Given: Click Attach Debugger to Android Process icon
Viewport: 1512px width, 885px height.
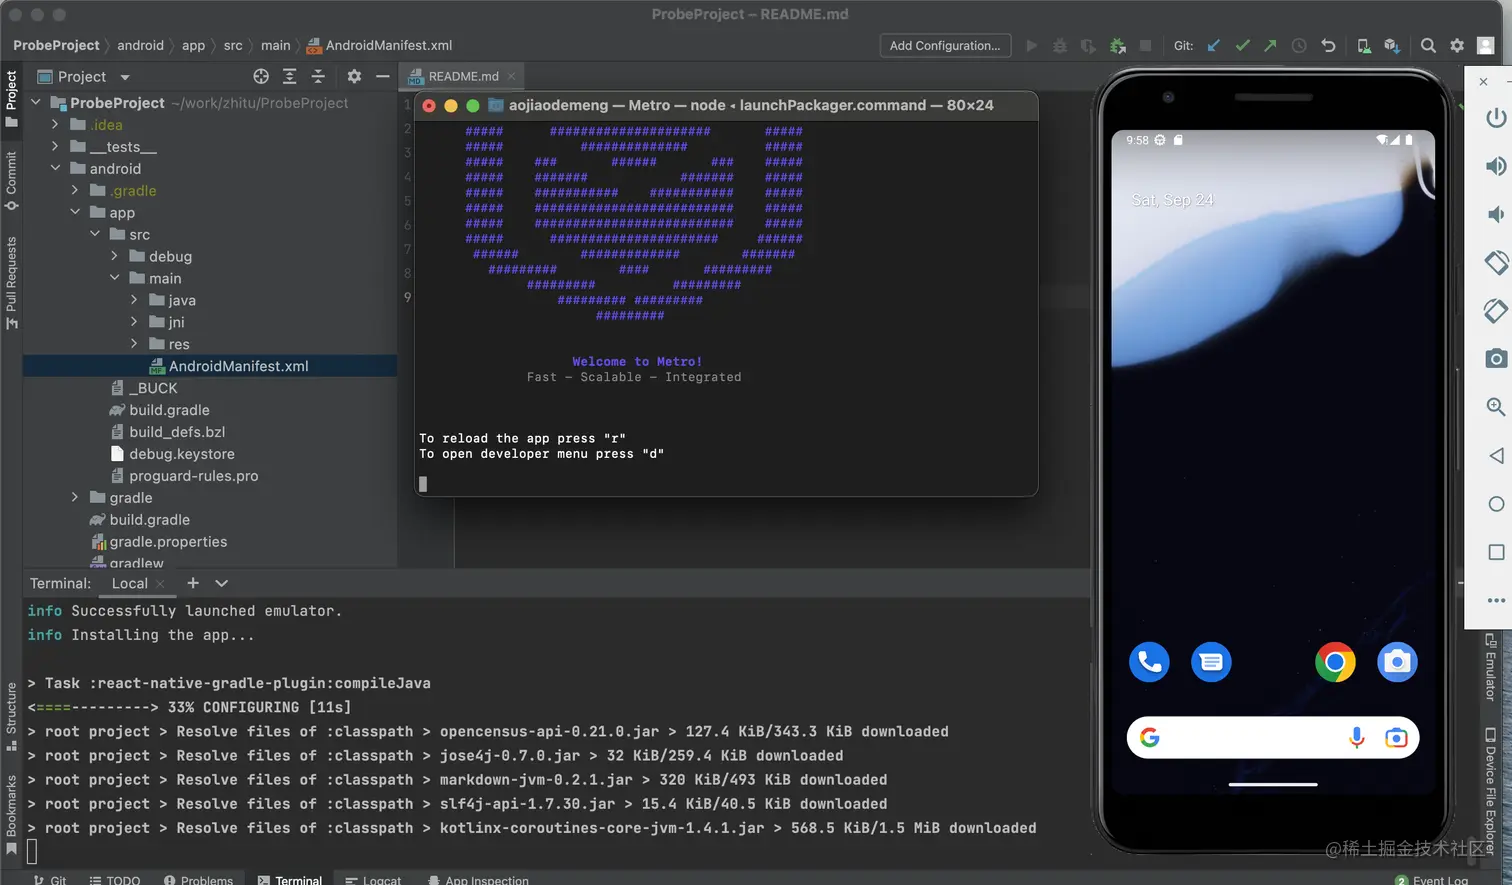Looking at the screenshot, I should 1118,45.
